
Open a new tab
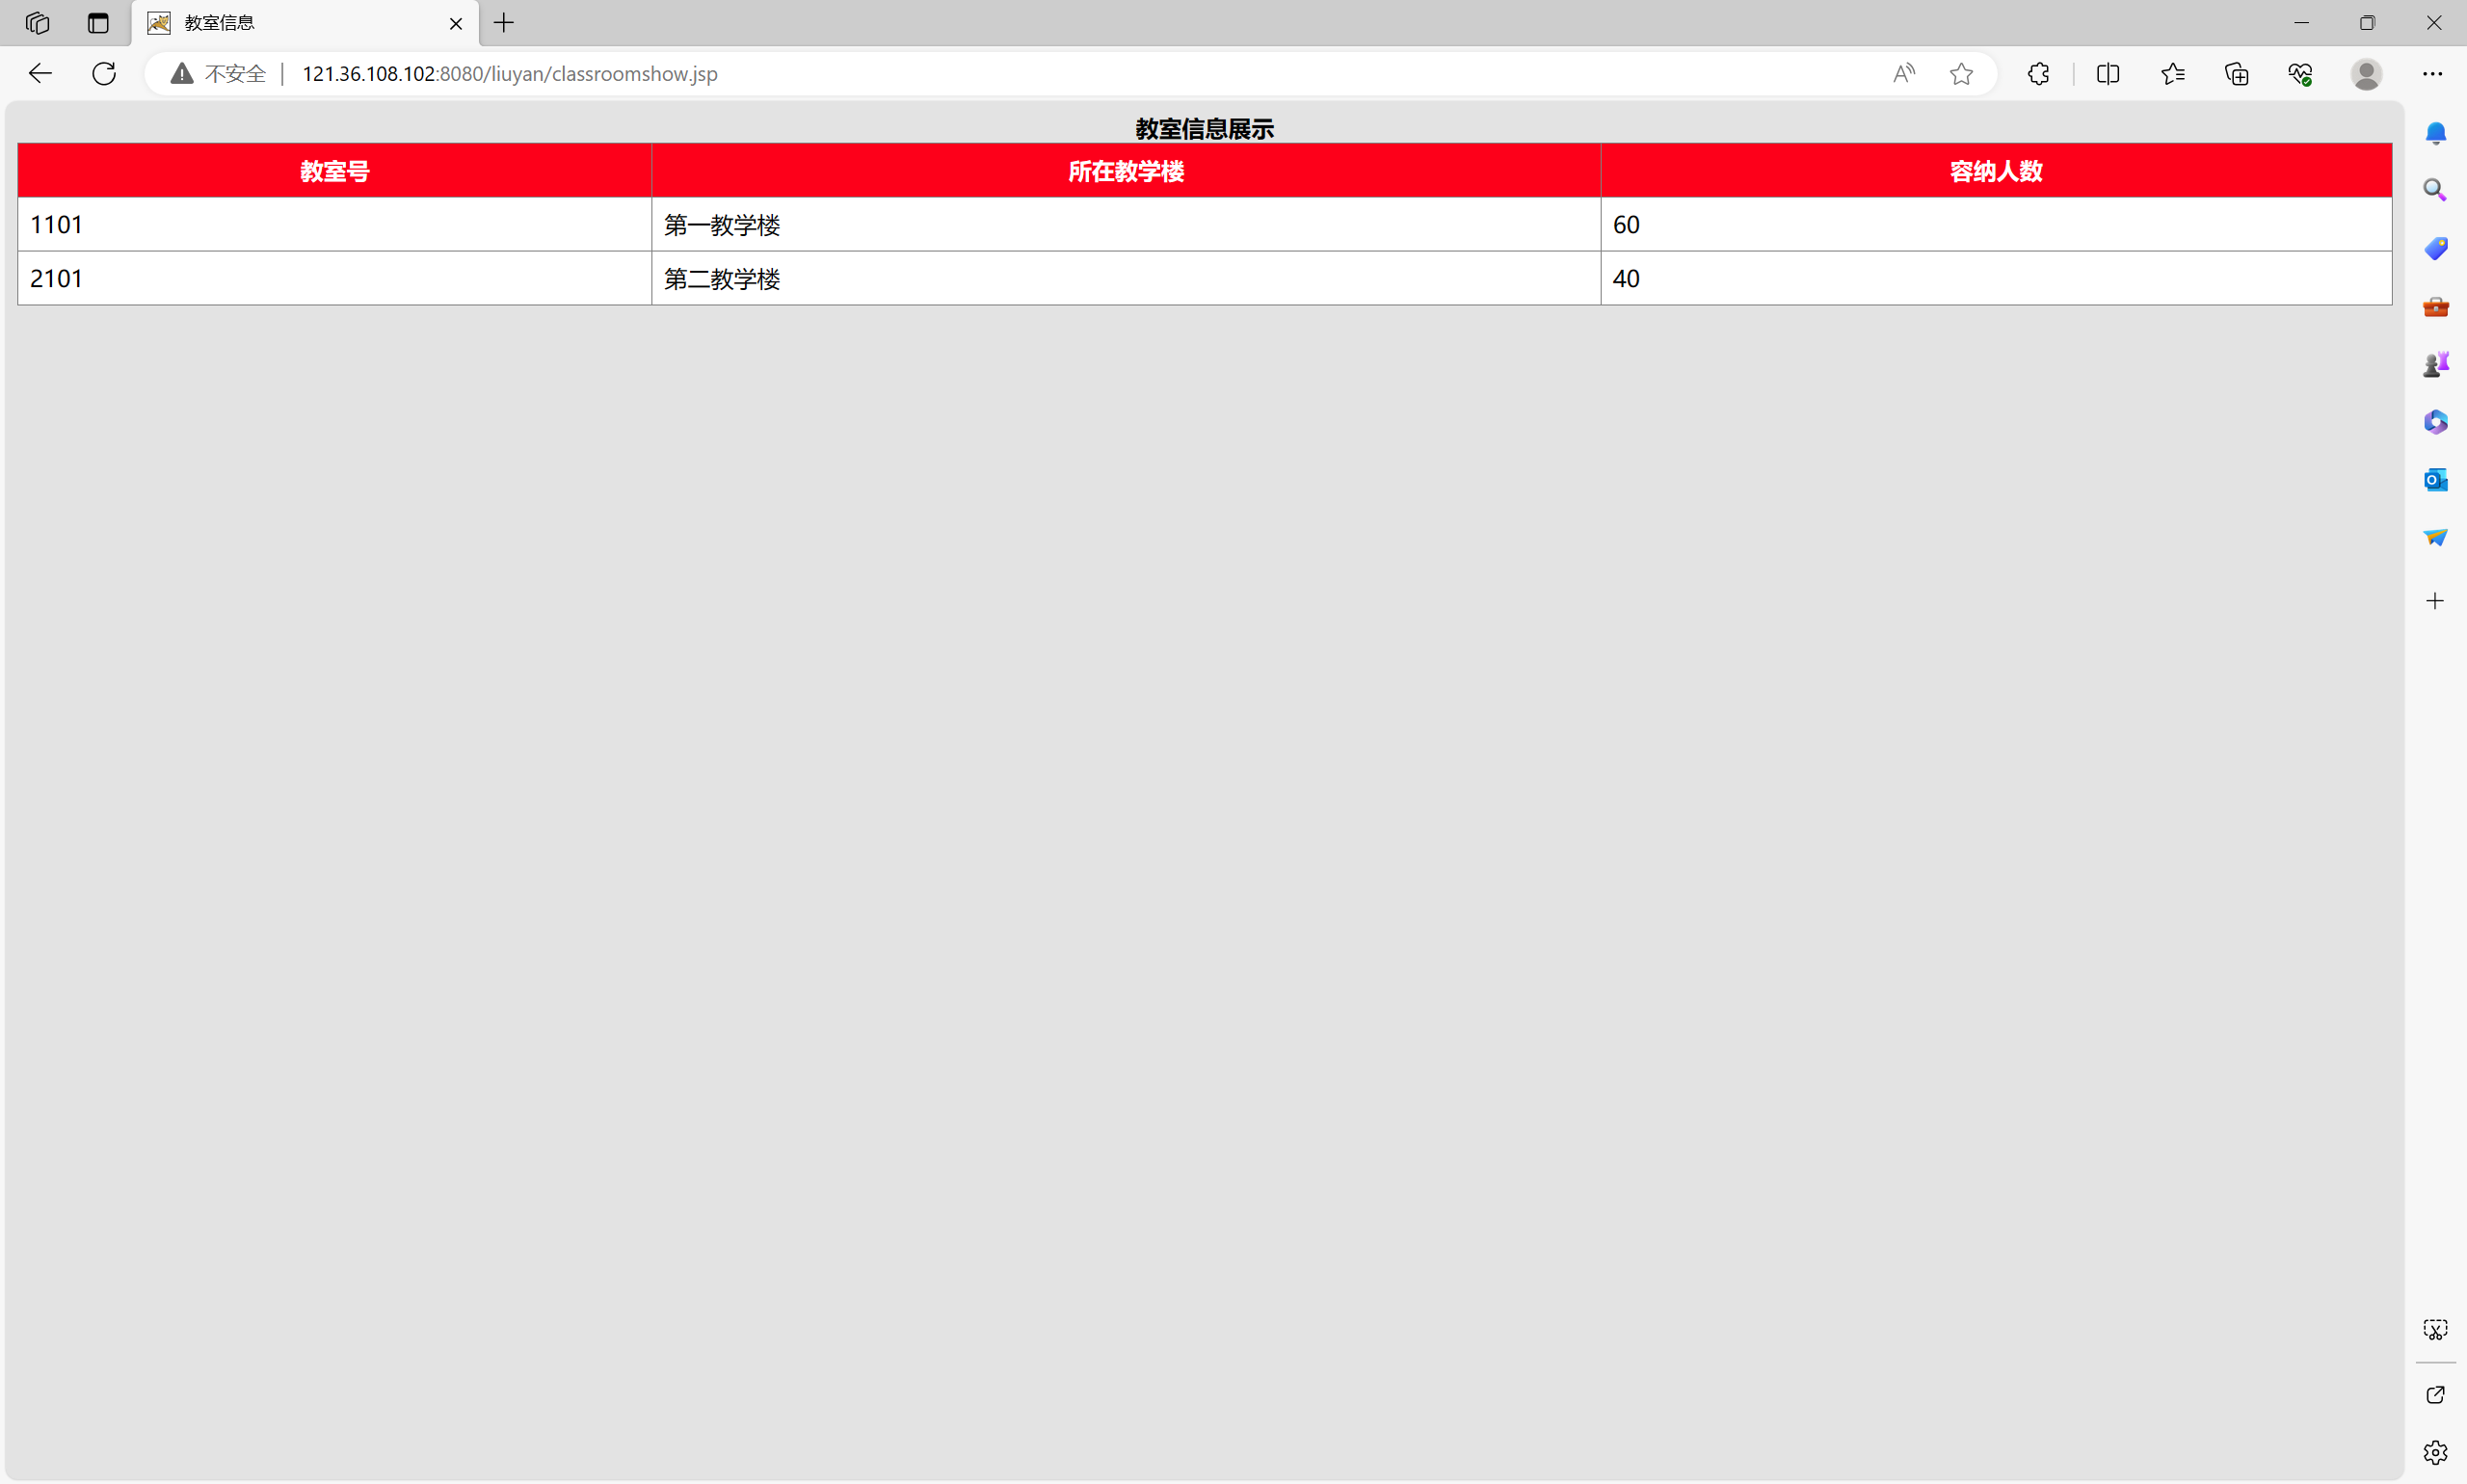click(x=504, y=23)
